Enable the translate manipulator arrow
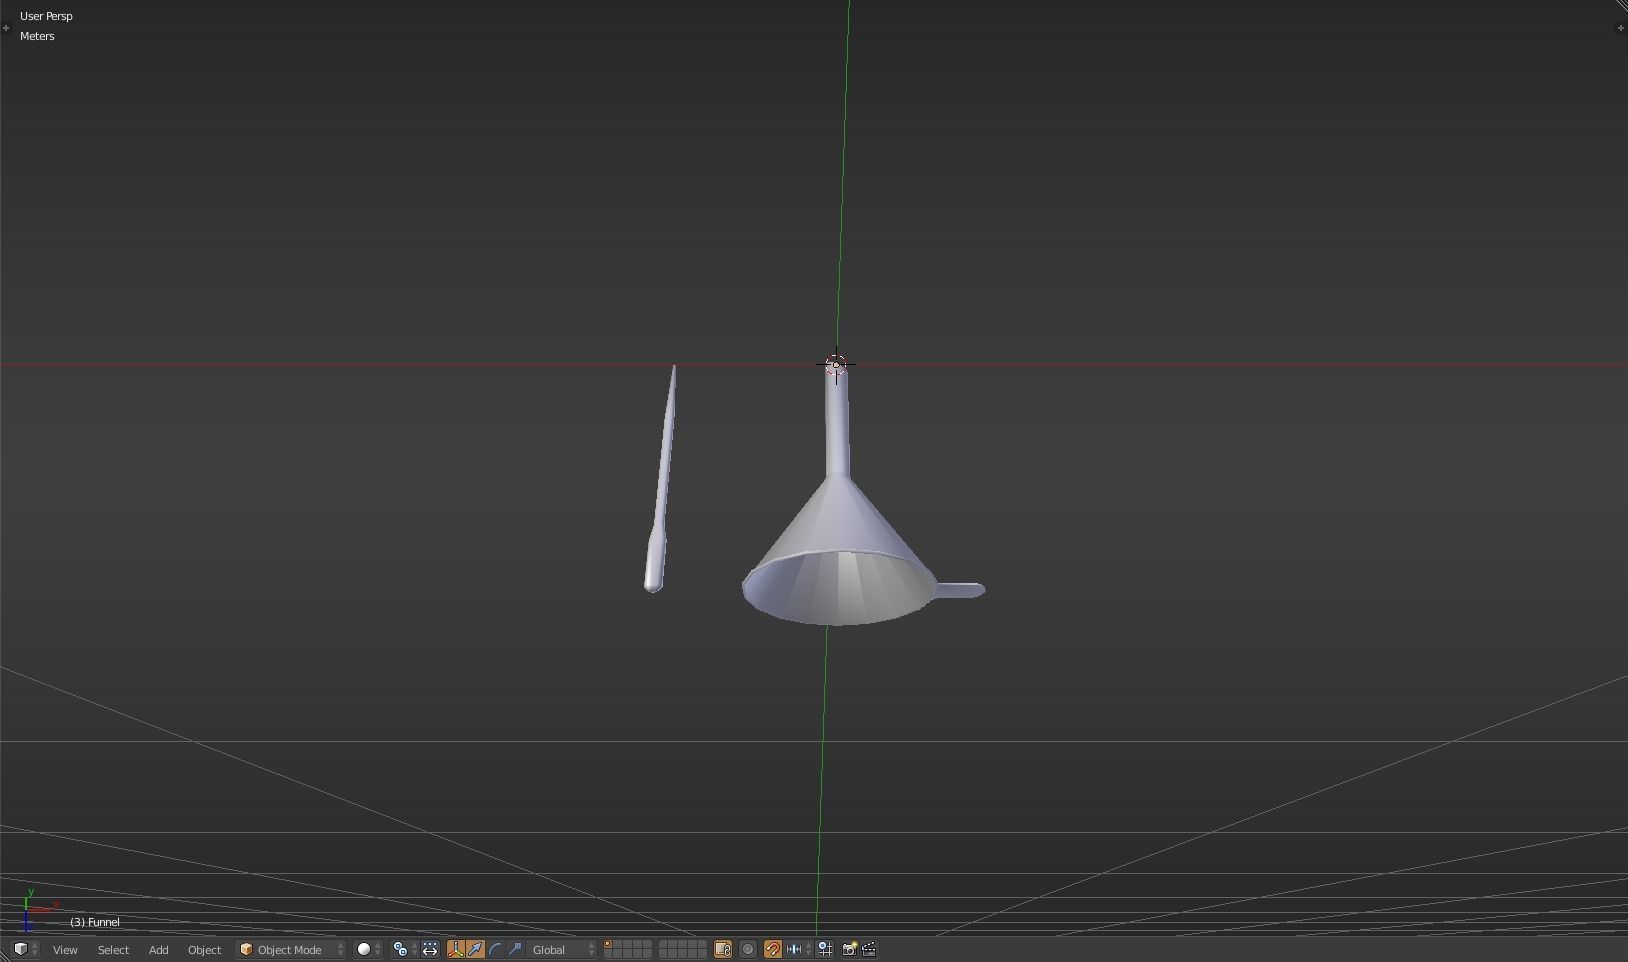 [x=475, y=949]
